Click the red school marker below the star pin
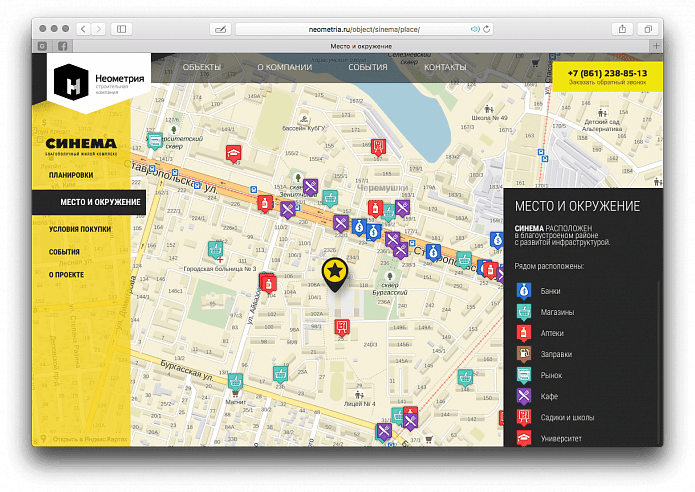Image resolution: width=695 pixels, height=492 pixels. 341,328
